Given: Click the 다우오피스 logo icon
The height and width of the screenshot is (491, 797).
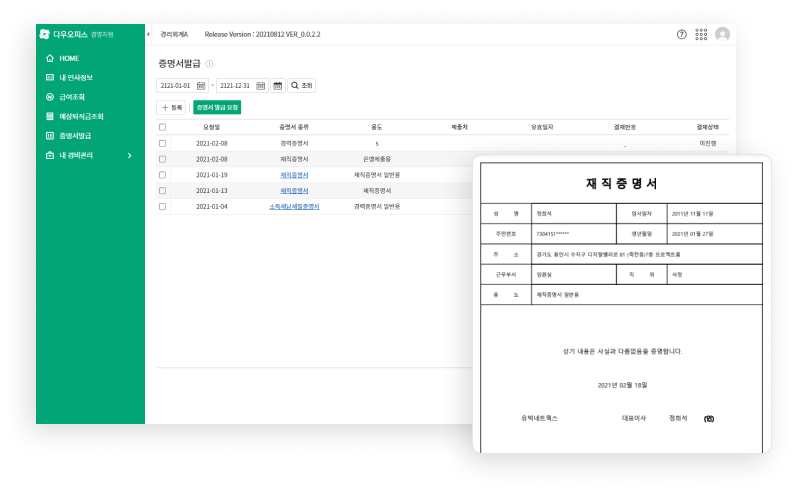Looking at the screenshot, I should pyautogui.click(x=45, y=34).
